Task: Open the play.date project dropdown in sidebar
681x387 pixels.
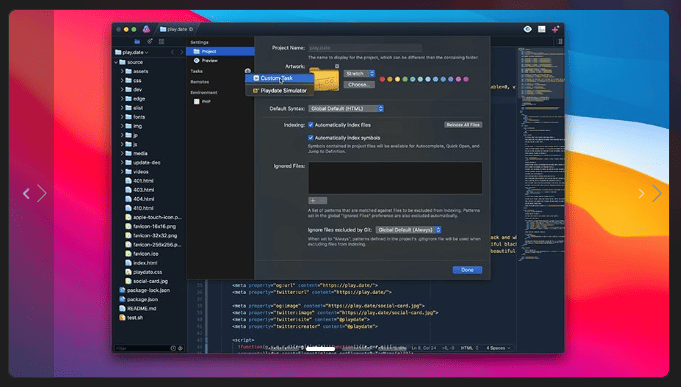Action: pyautogui.click(x=132, y=52)
